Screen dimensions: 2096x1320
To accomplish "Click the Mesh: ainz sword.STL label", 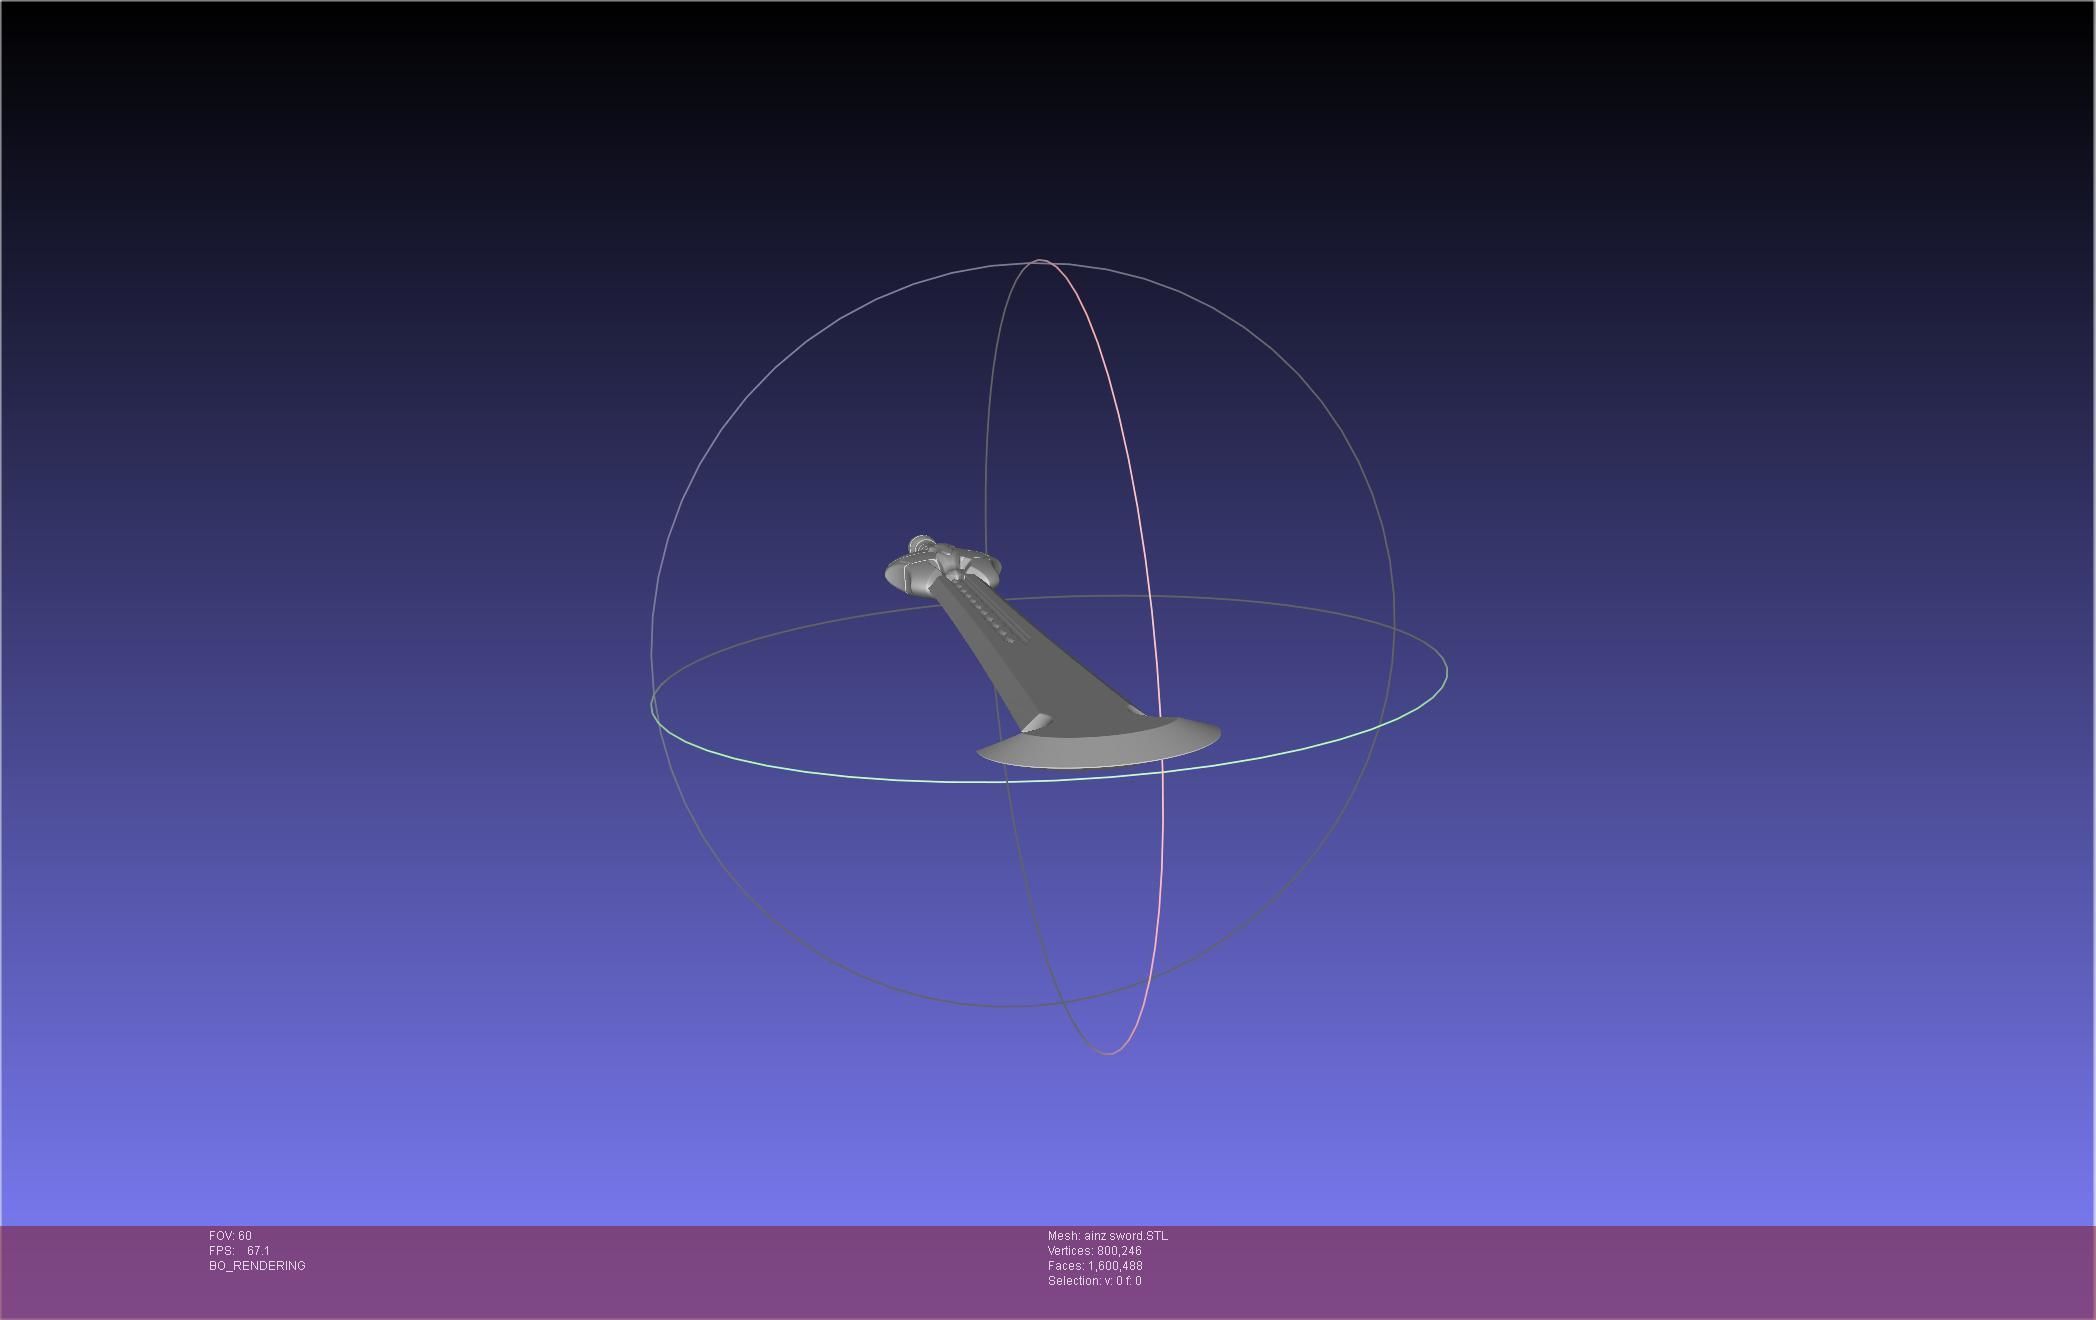I will (1107, 1236).
